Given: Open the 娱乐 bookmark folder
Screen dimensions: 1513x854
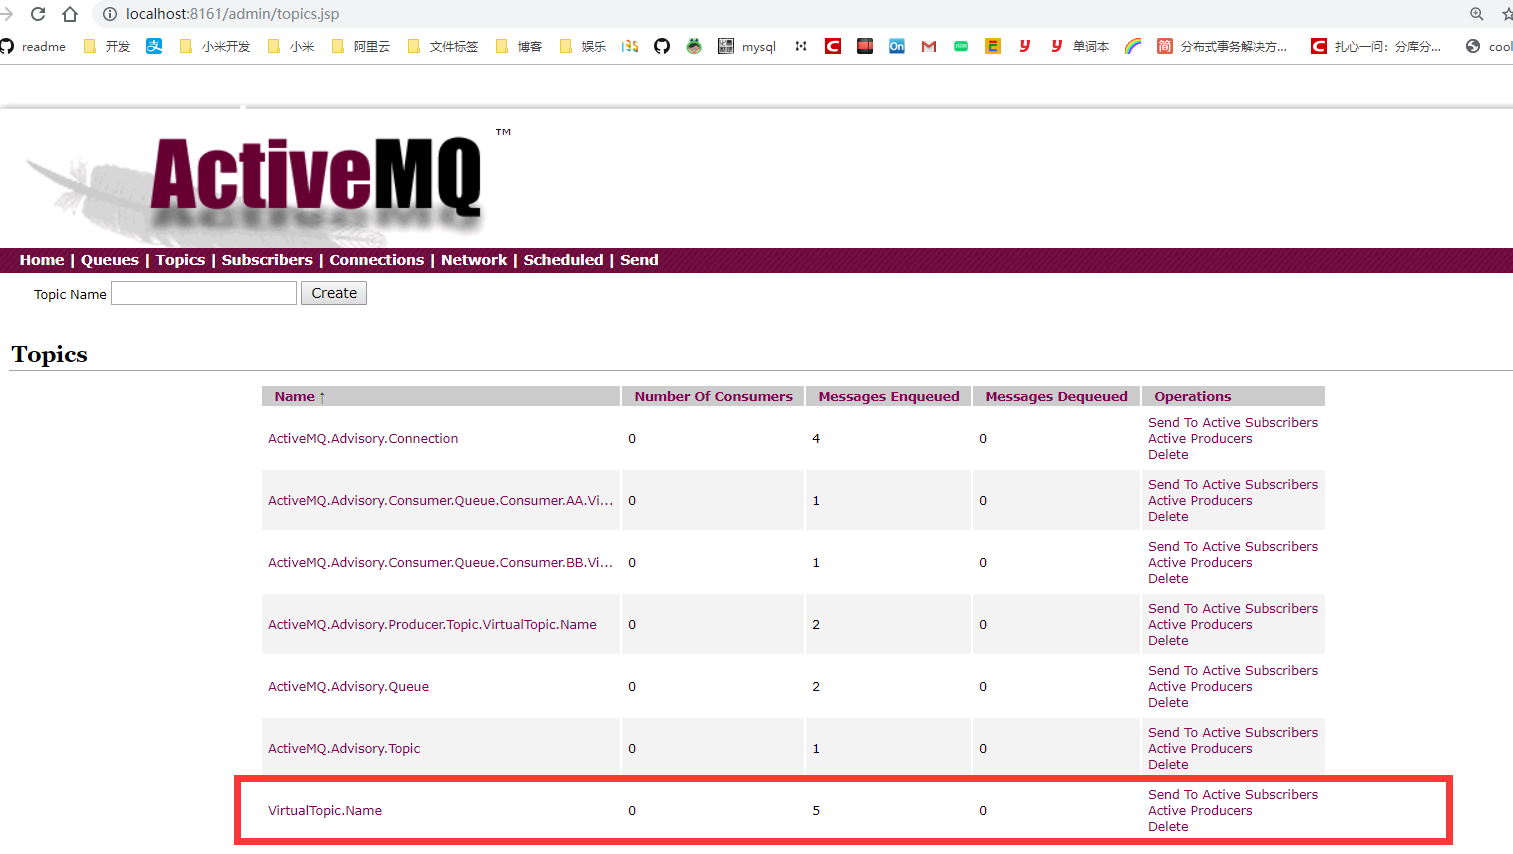Looking at the screenshot, I should 583,46.
